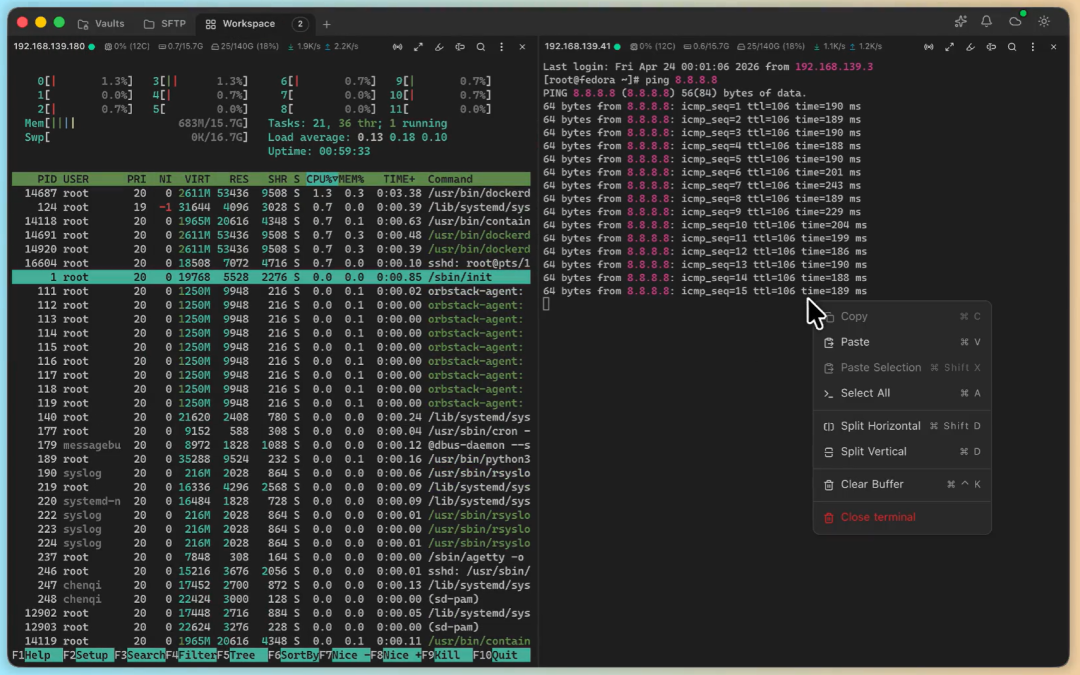1080x675 pixels.
Task: Click F7 Nice - in htop footer
Action: click(344, 655)
